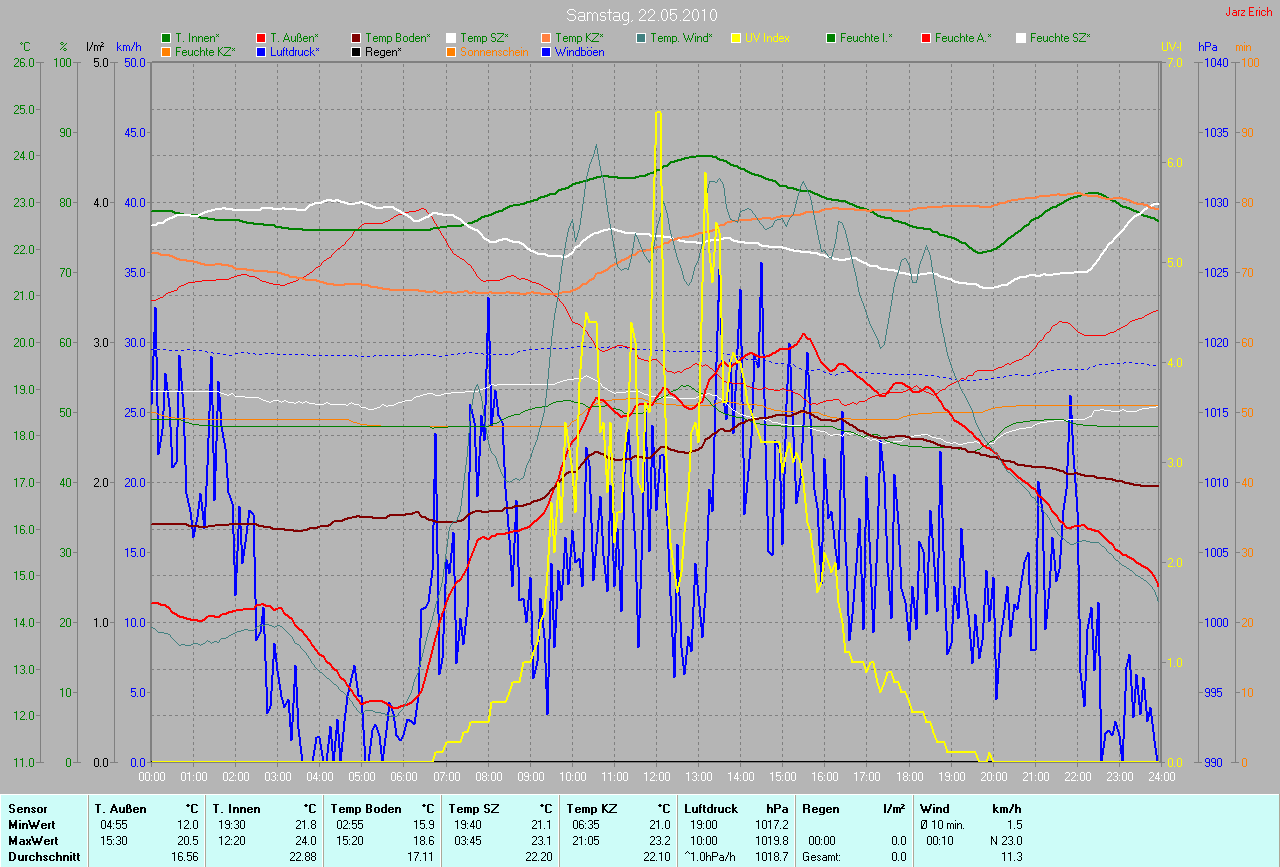Select the Temp KZ* legend label
This screenshot has width=1280, height=867.
coord(580,38)
